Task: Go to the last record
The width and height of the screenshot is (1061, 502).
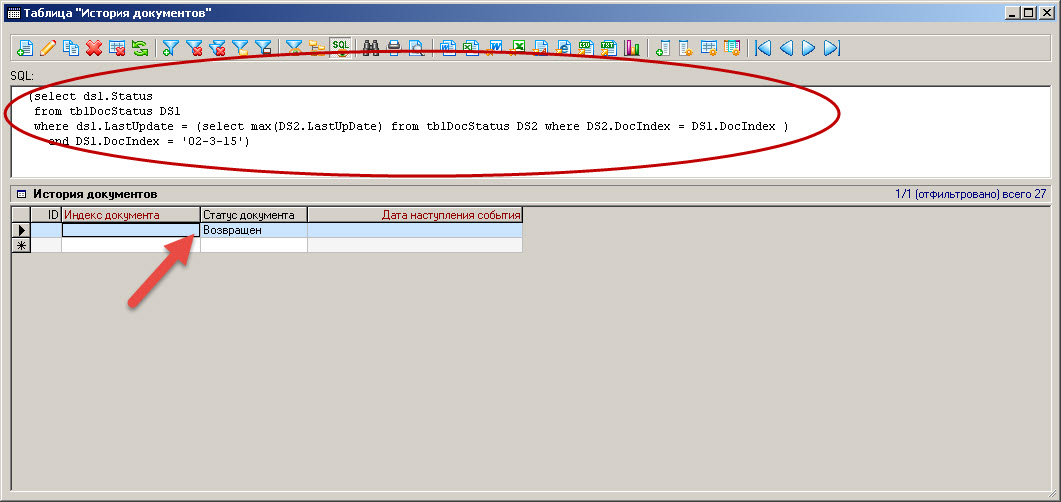Action: tap(832, 48)
